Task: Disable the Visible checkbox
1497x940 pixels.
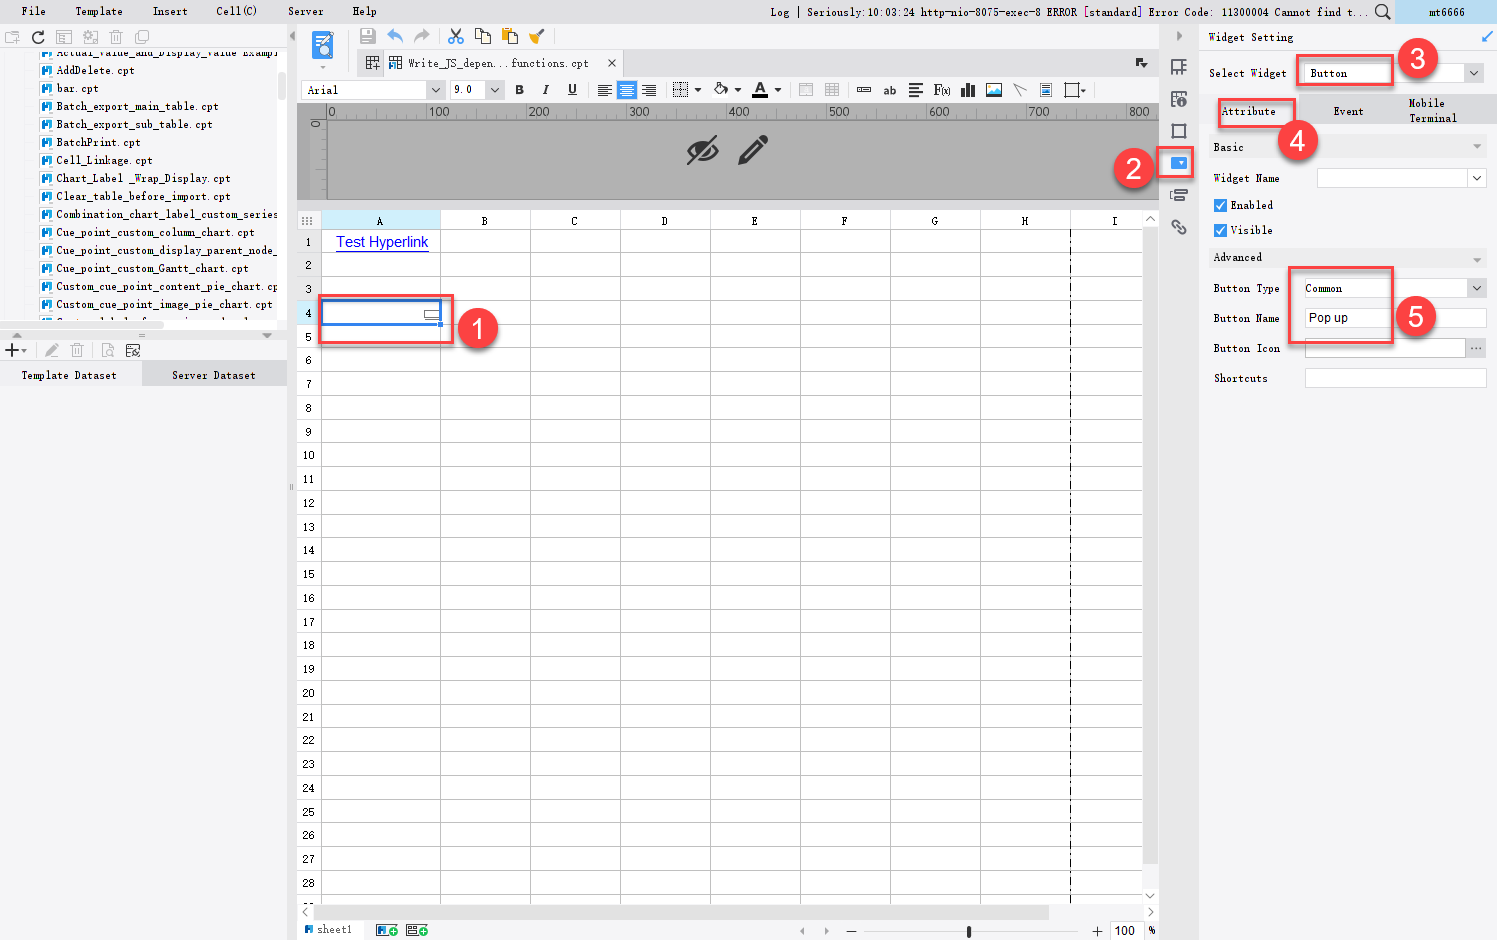Action: pos(1221,230)
